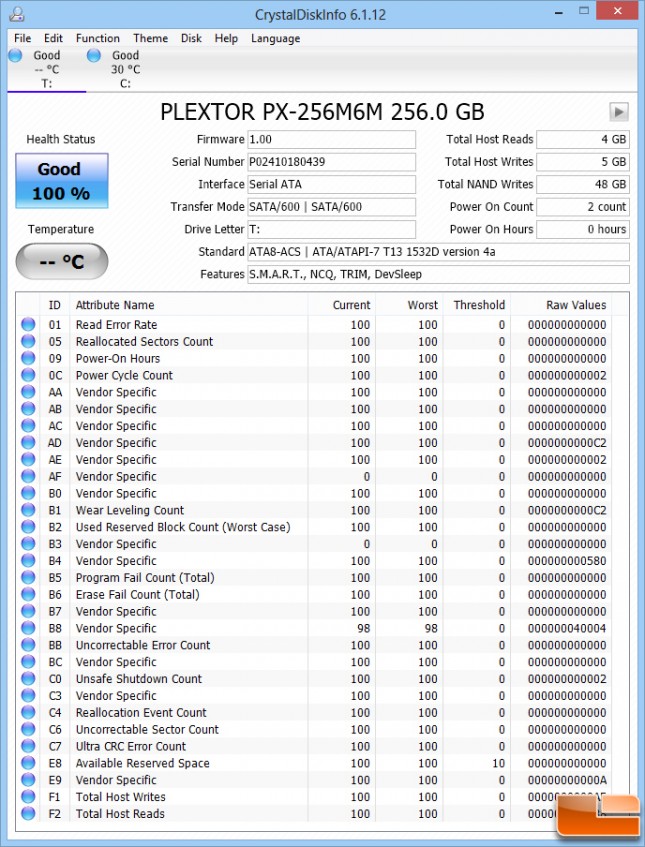645x847 pixels.
Task: Click the CrystalDiskInfo title bar app icon
Action: 17,14
